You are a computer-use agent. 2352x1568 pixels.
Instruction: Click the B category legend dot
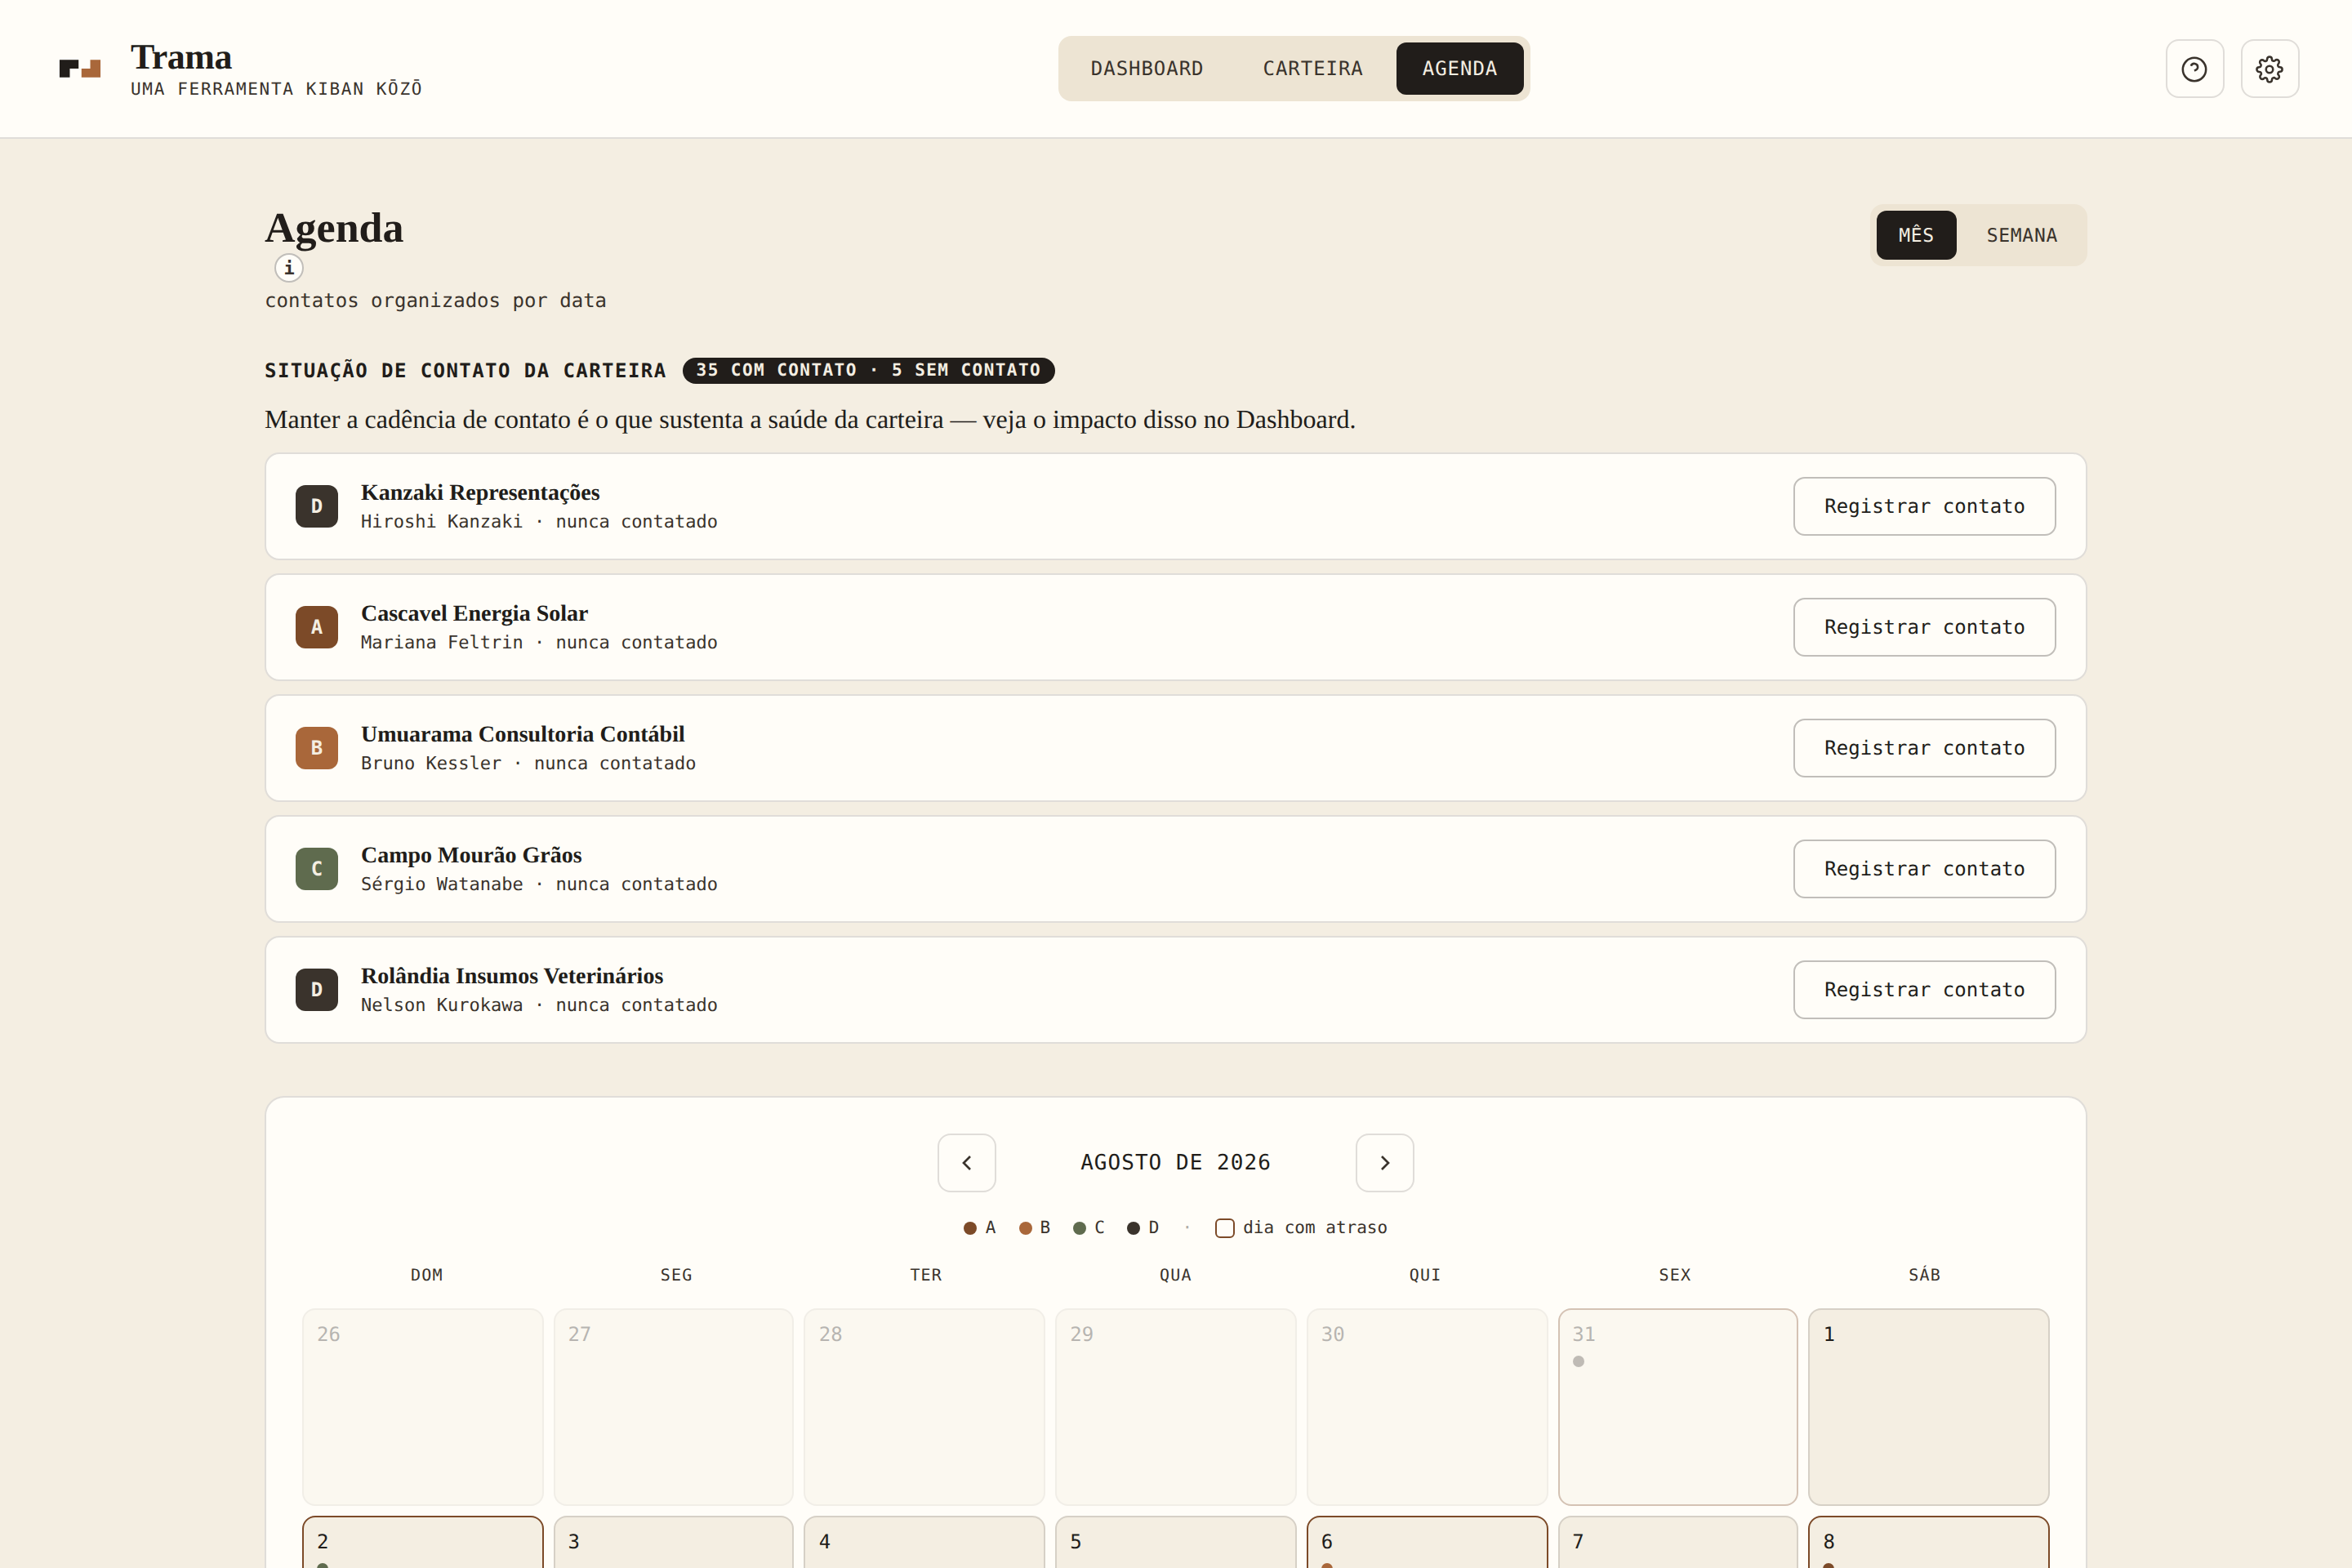1025,1228
